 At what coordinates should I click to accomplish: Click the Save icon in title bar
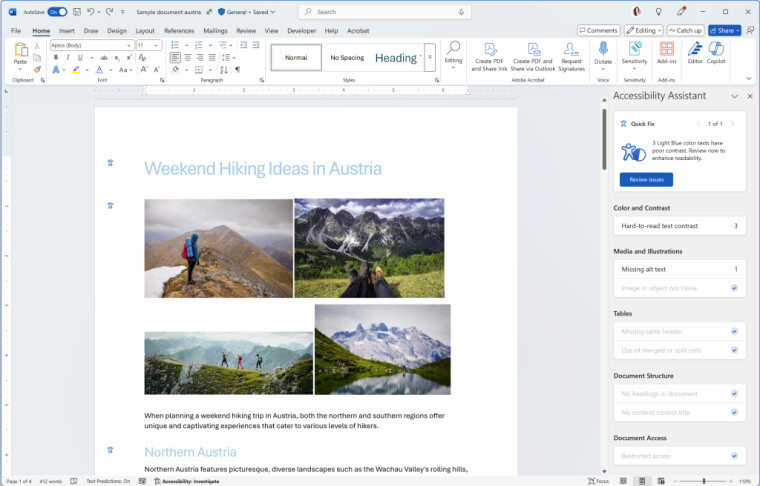coord(77,12)
